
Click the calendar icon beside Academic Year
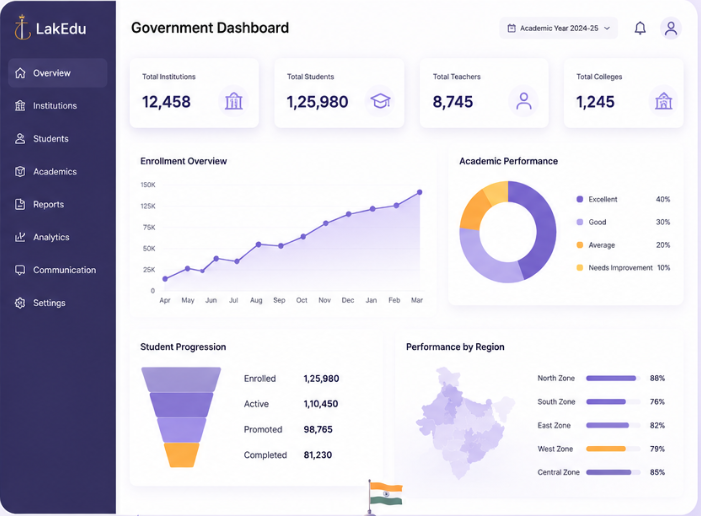click(511, 28)
